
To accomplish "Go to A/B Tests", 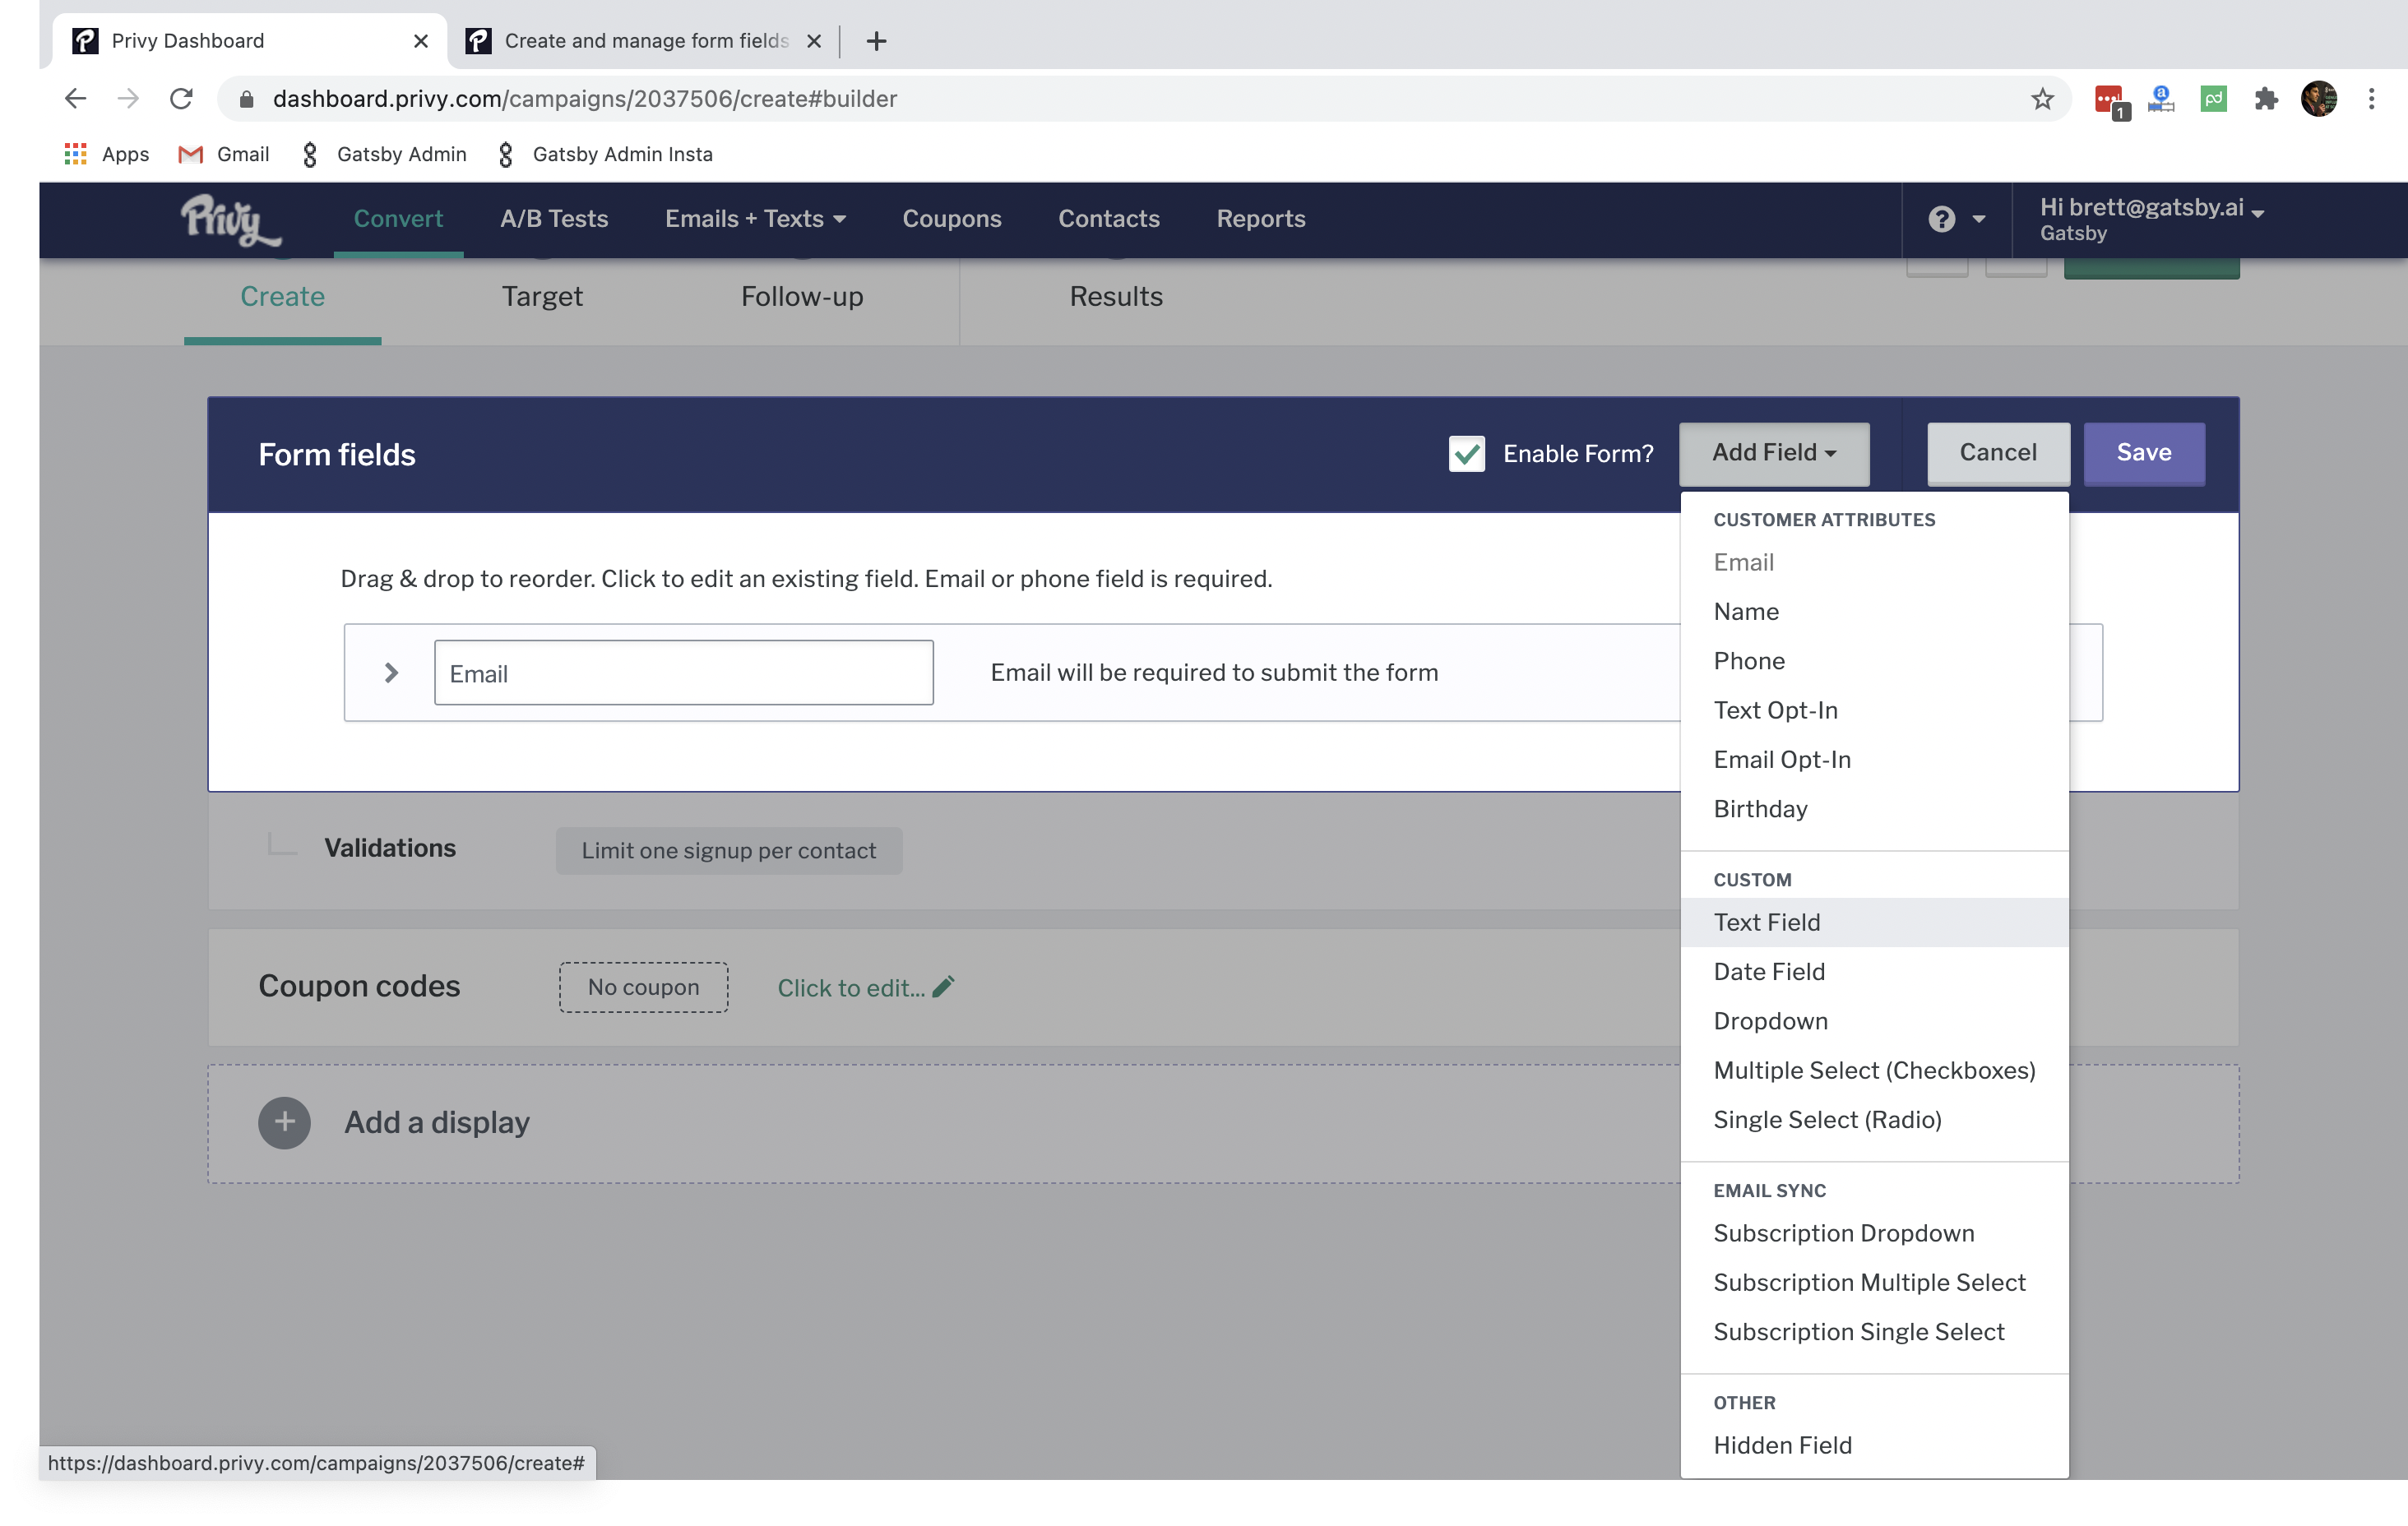I will (554, 219).
